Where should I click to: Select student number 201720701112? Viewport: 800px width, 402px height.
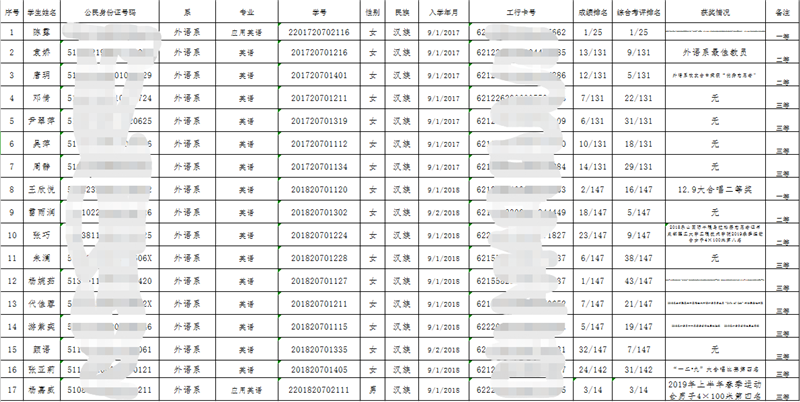coord(319,144)
